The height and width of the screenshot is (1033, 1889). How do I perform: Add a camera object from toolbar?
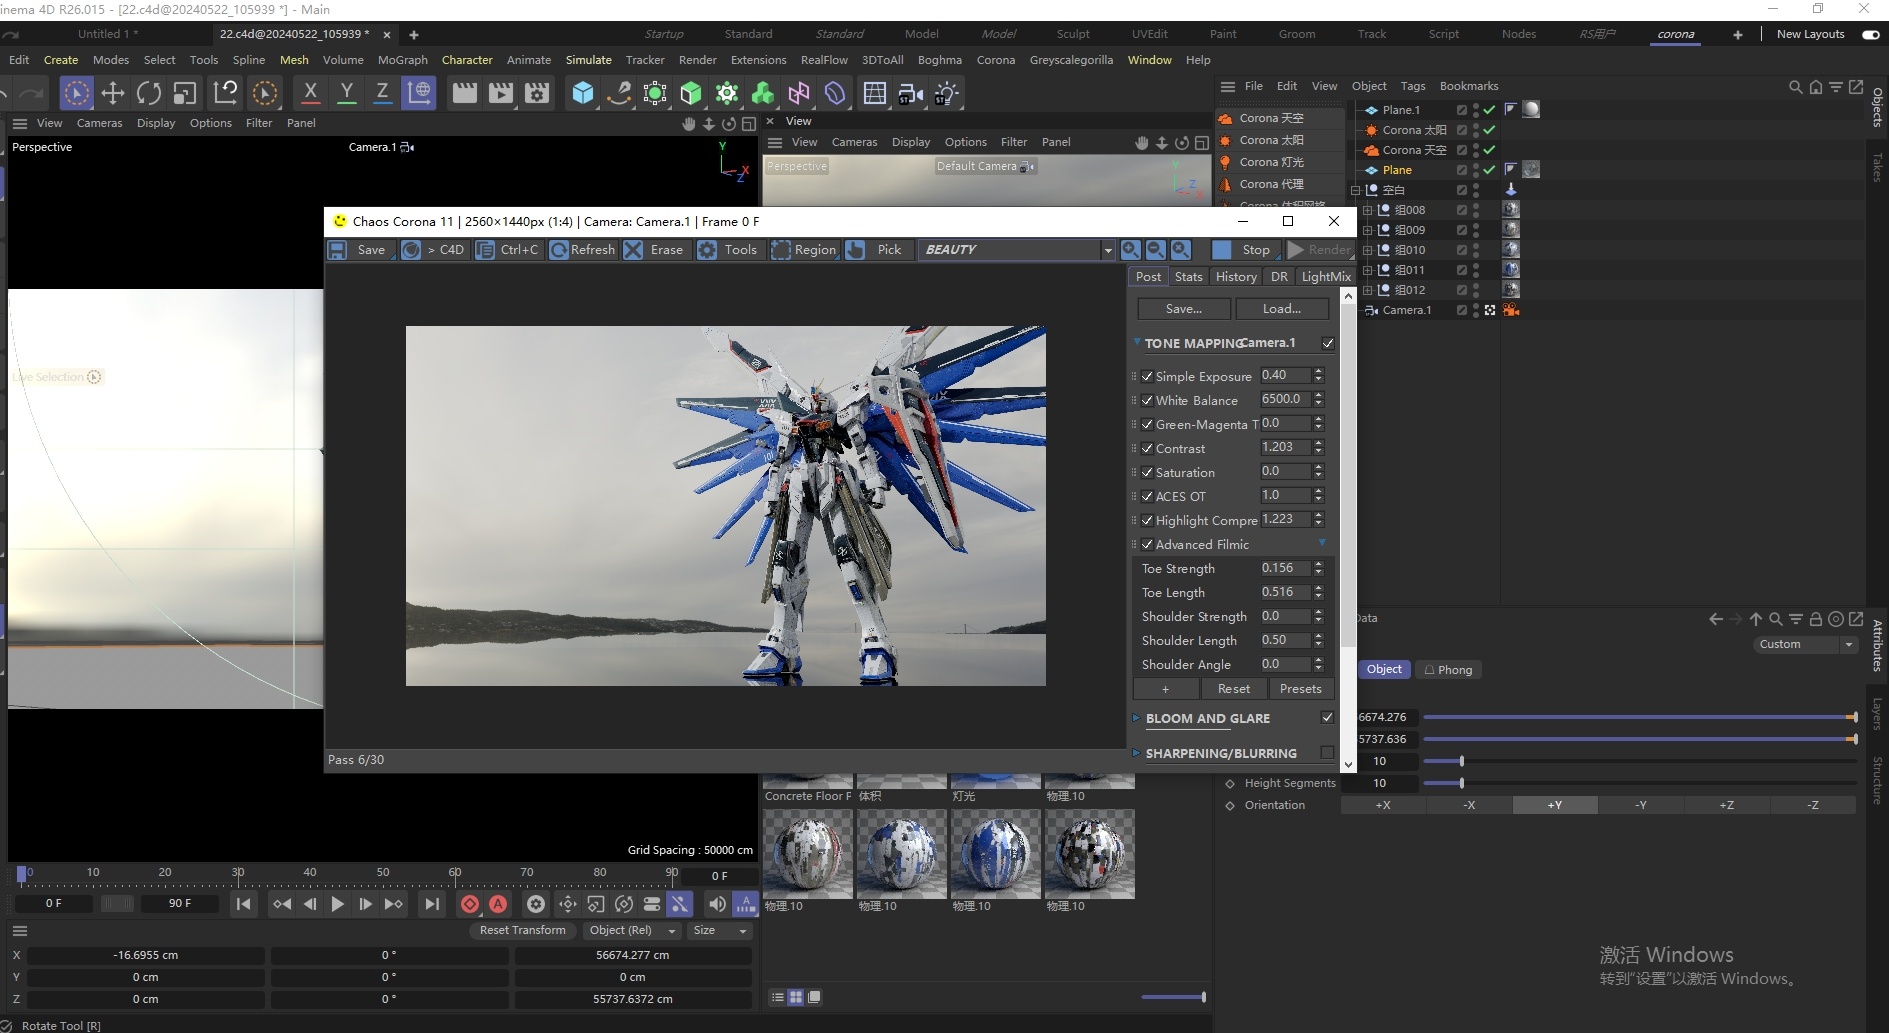pos(910,93)
